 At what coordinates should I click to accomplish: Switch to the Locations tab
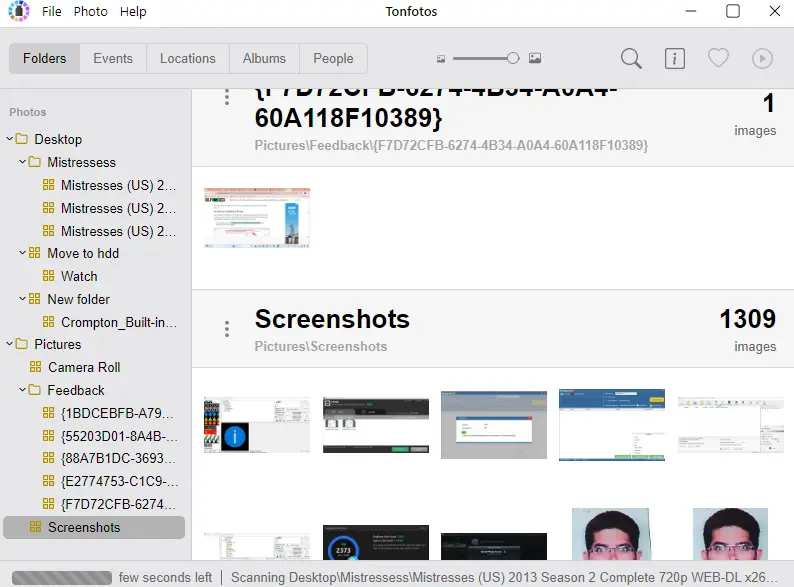188,59
